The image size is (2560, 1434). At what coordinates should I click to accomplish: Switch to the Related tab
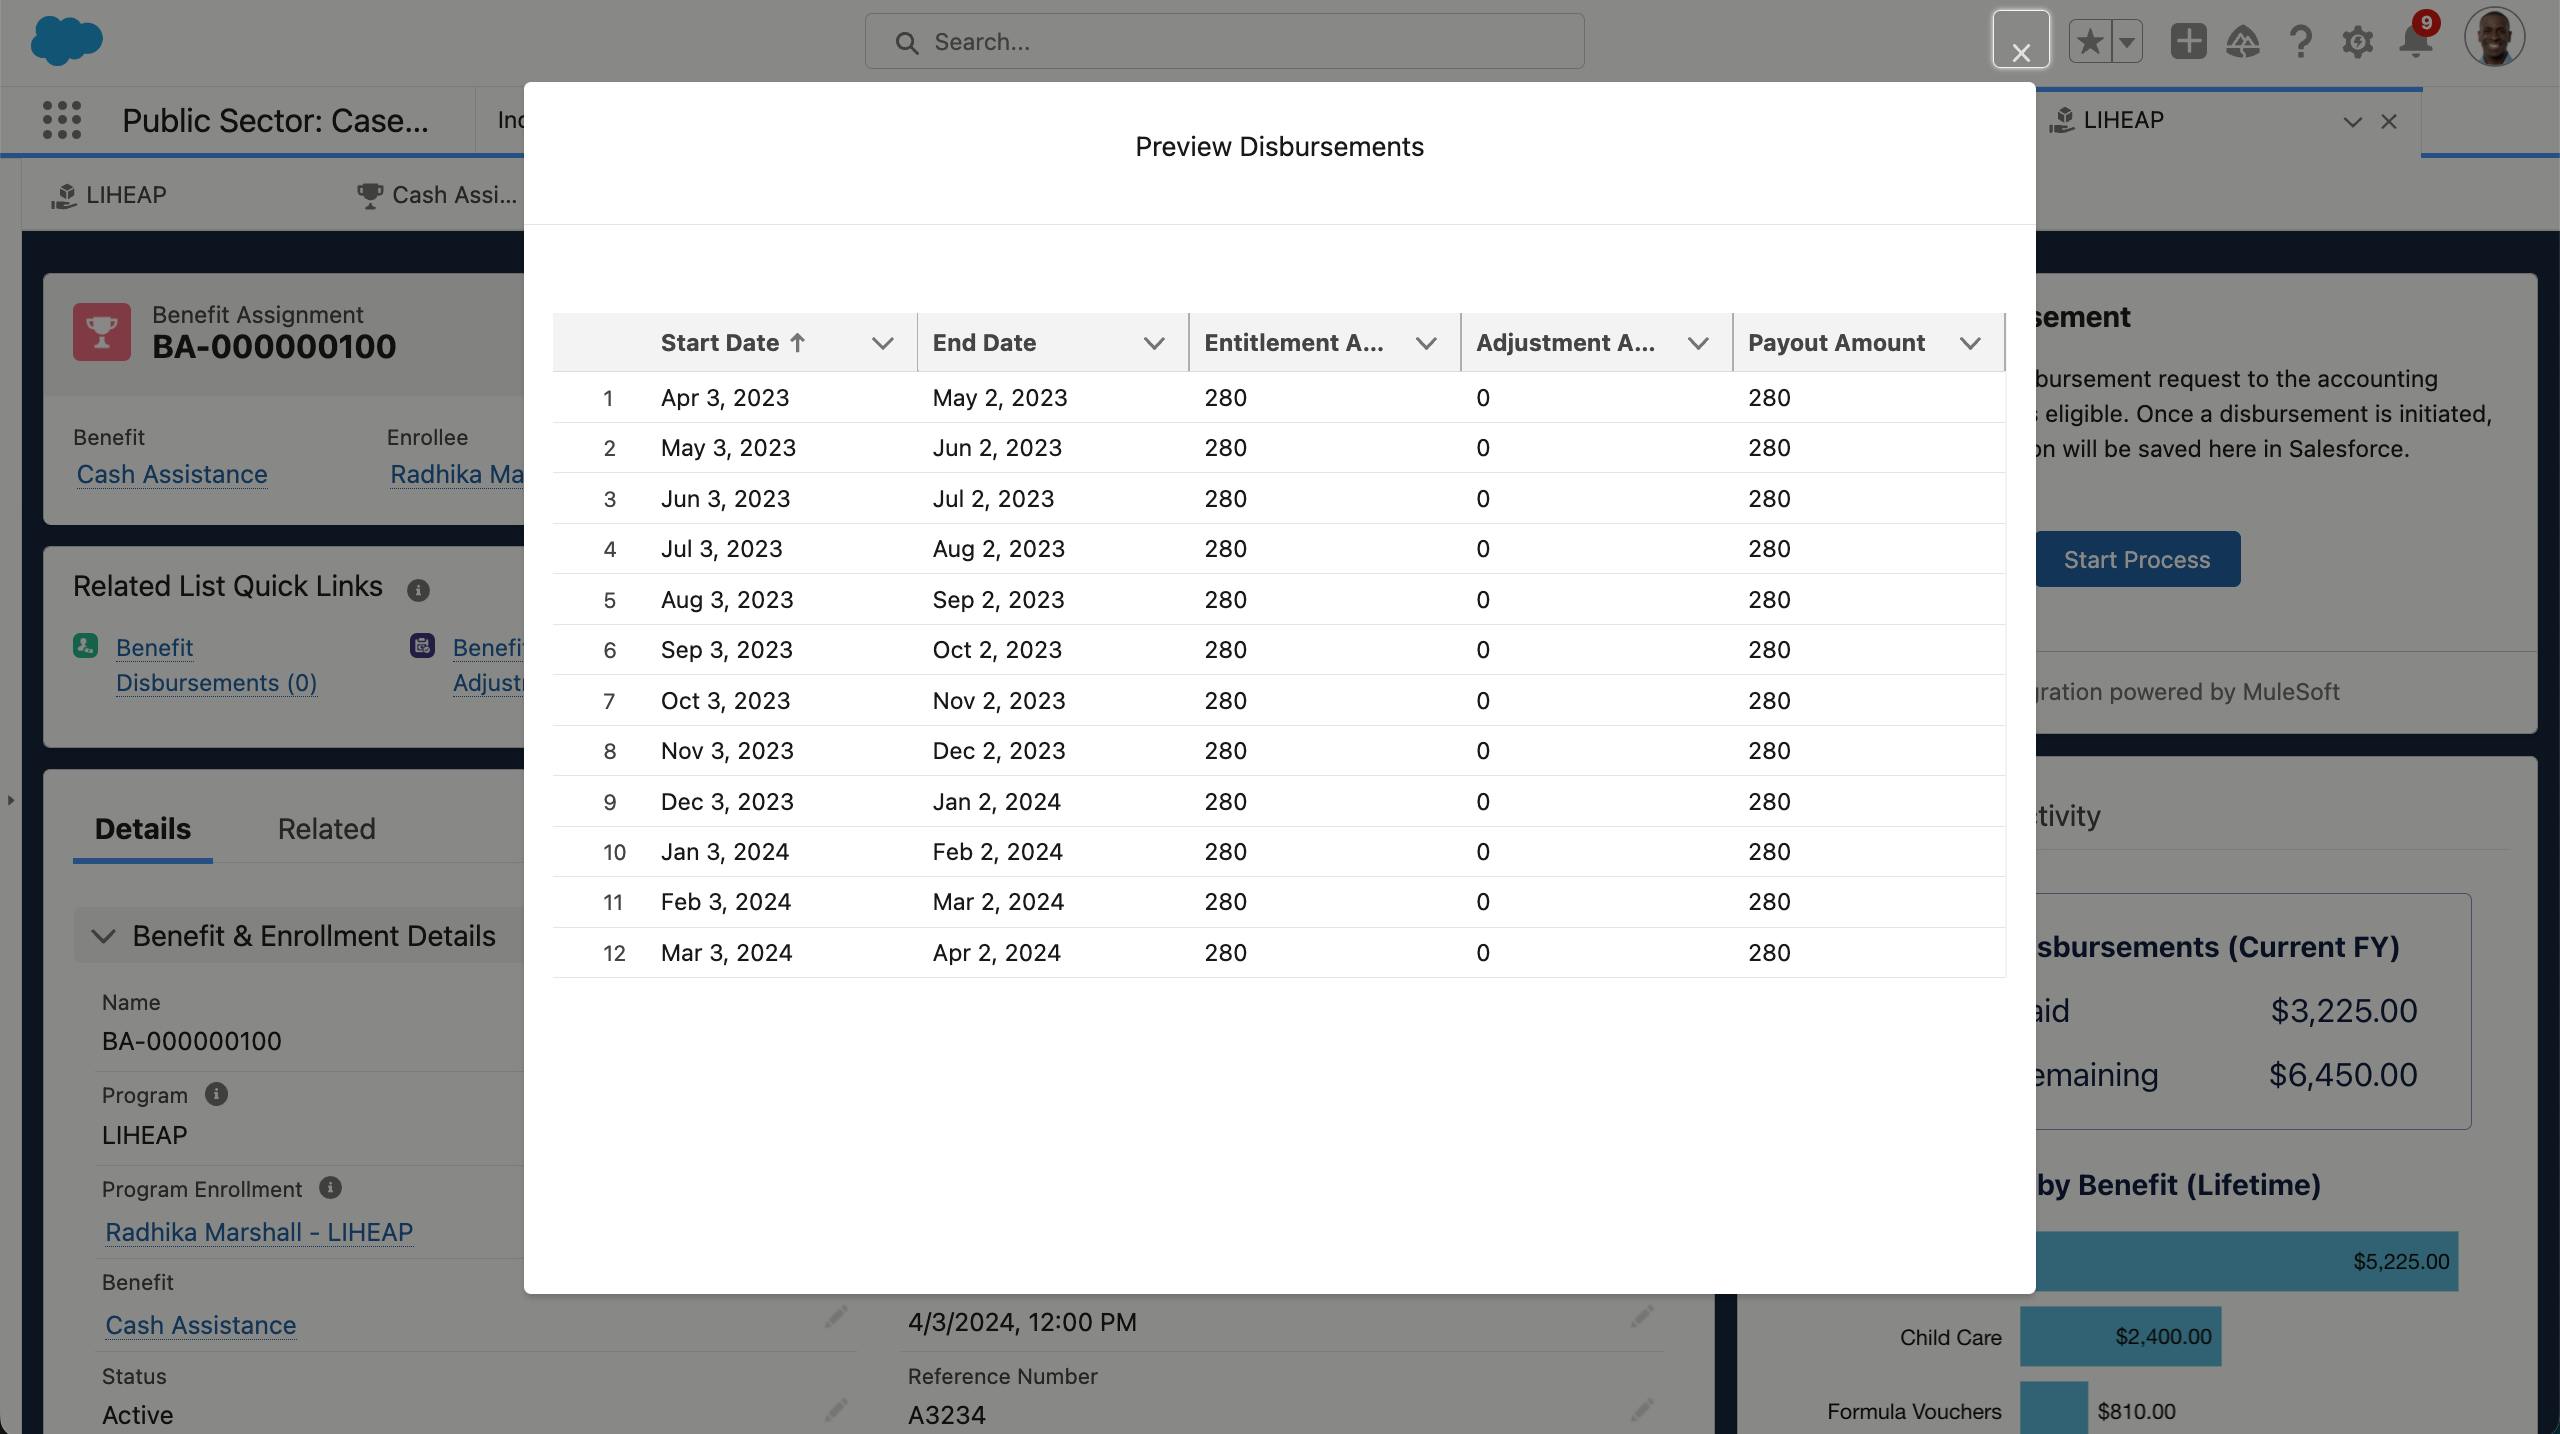[x=326, y=829]
